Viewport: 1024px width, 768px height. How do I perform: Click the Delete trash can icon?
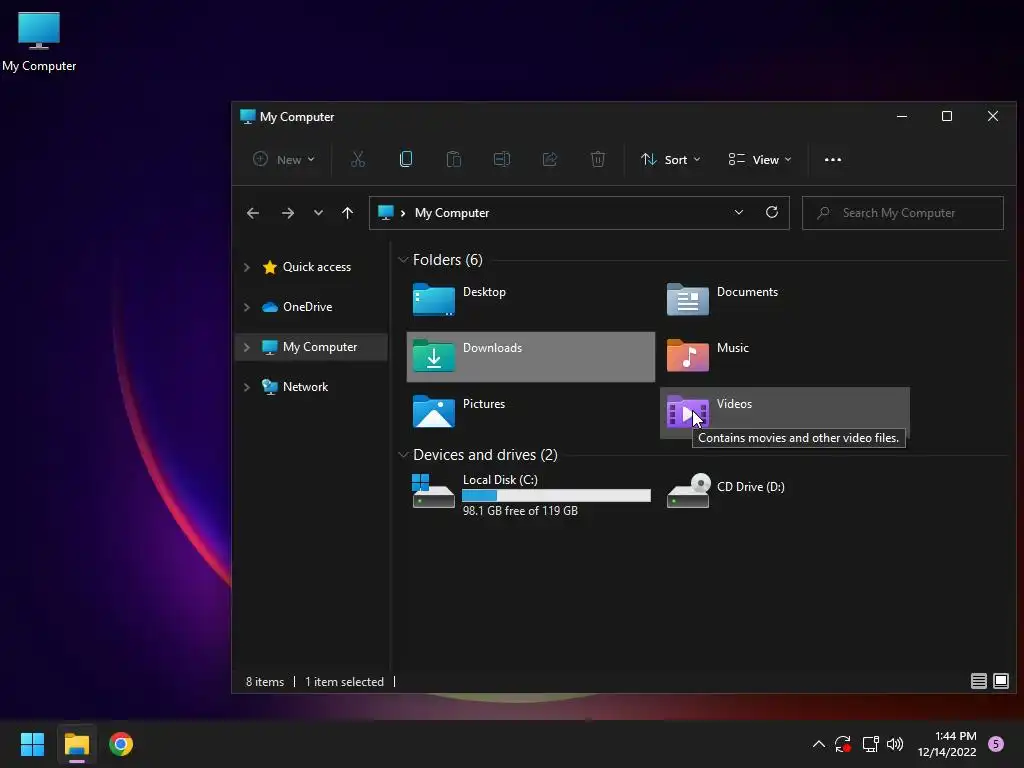tap(598, 159)
